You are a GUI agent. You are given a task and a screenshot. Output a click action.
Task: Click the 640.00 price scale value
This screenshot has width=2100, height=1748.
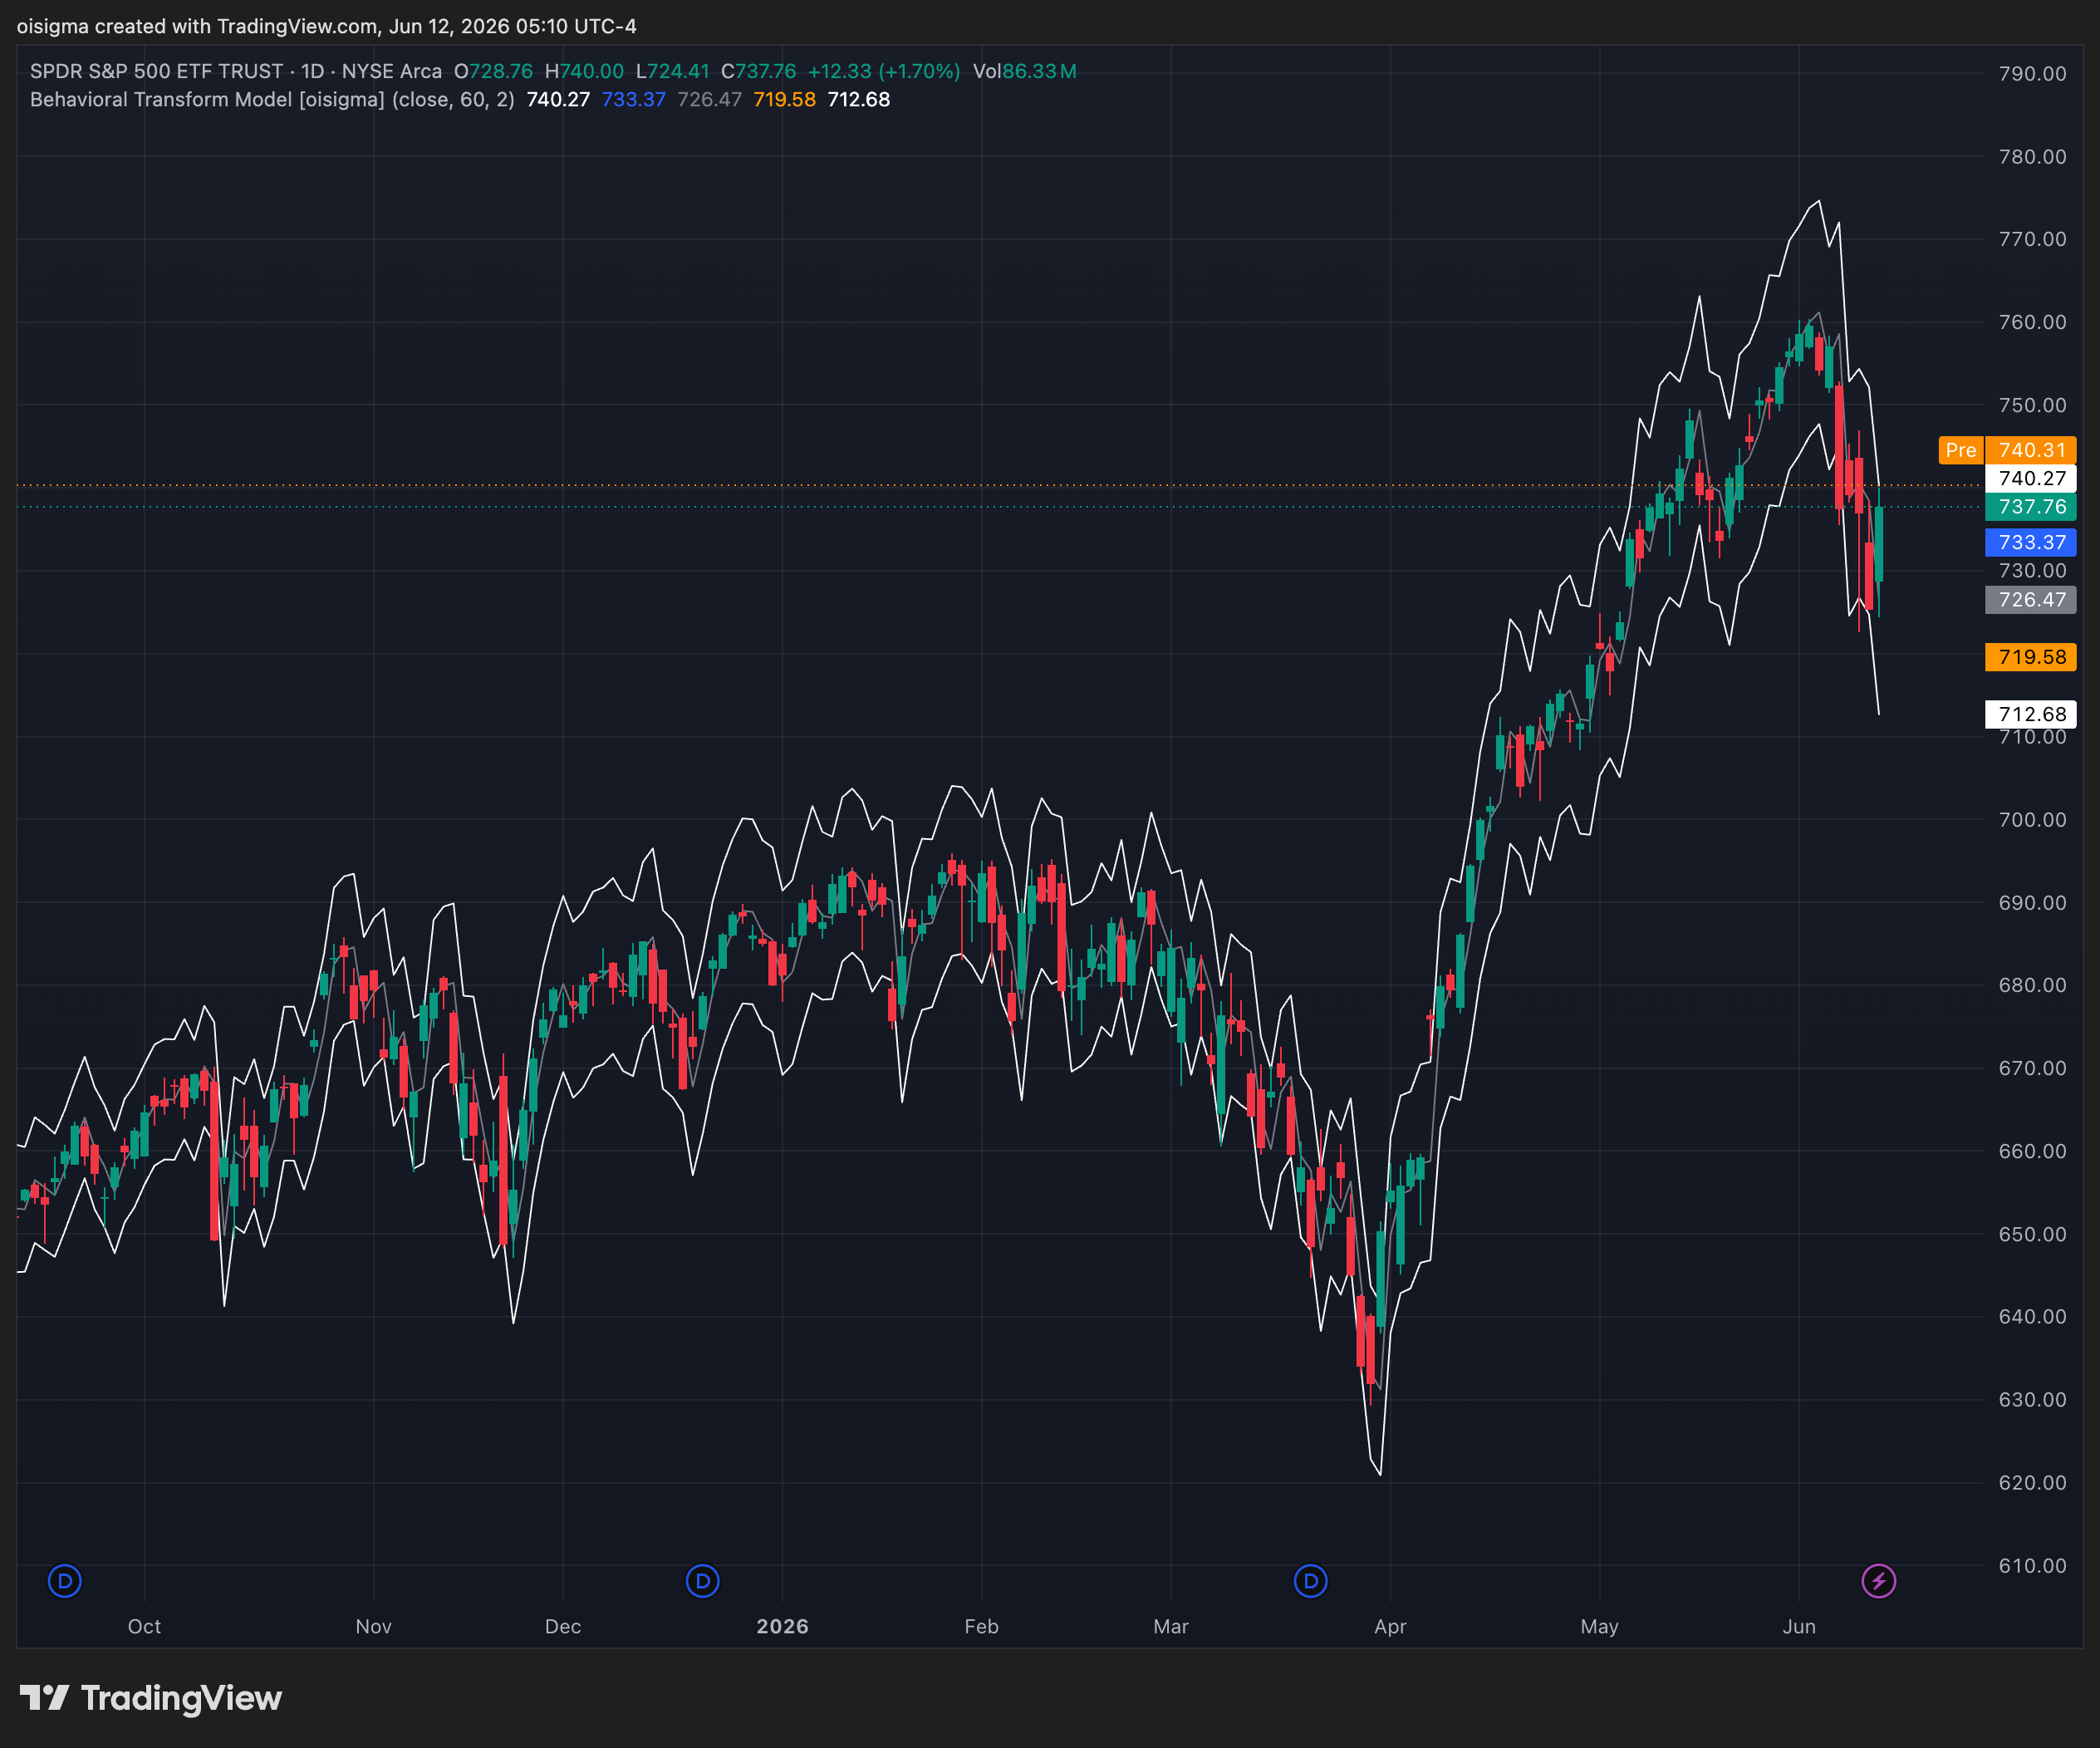pos(2032,1316)
